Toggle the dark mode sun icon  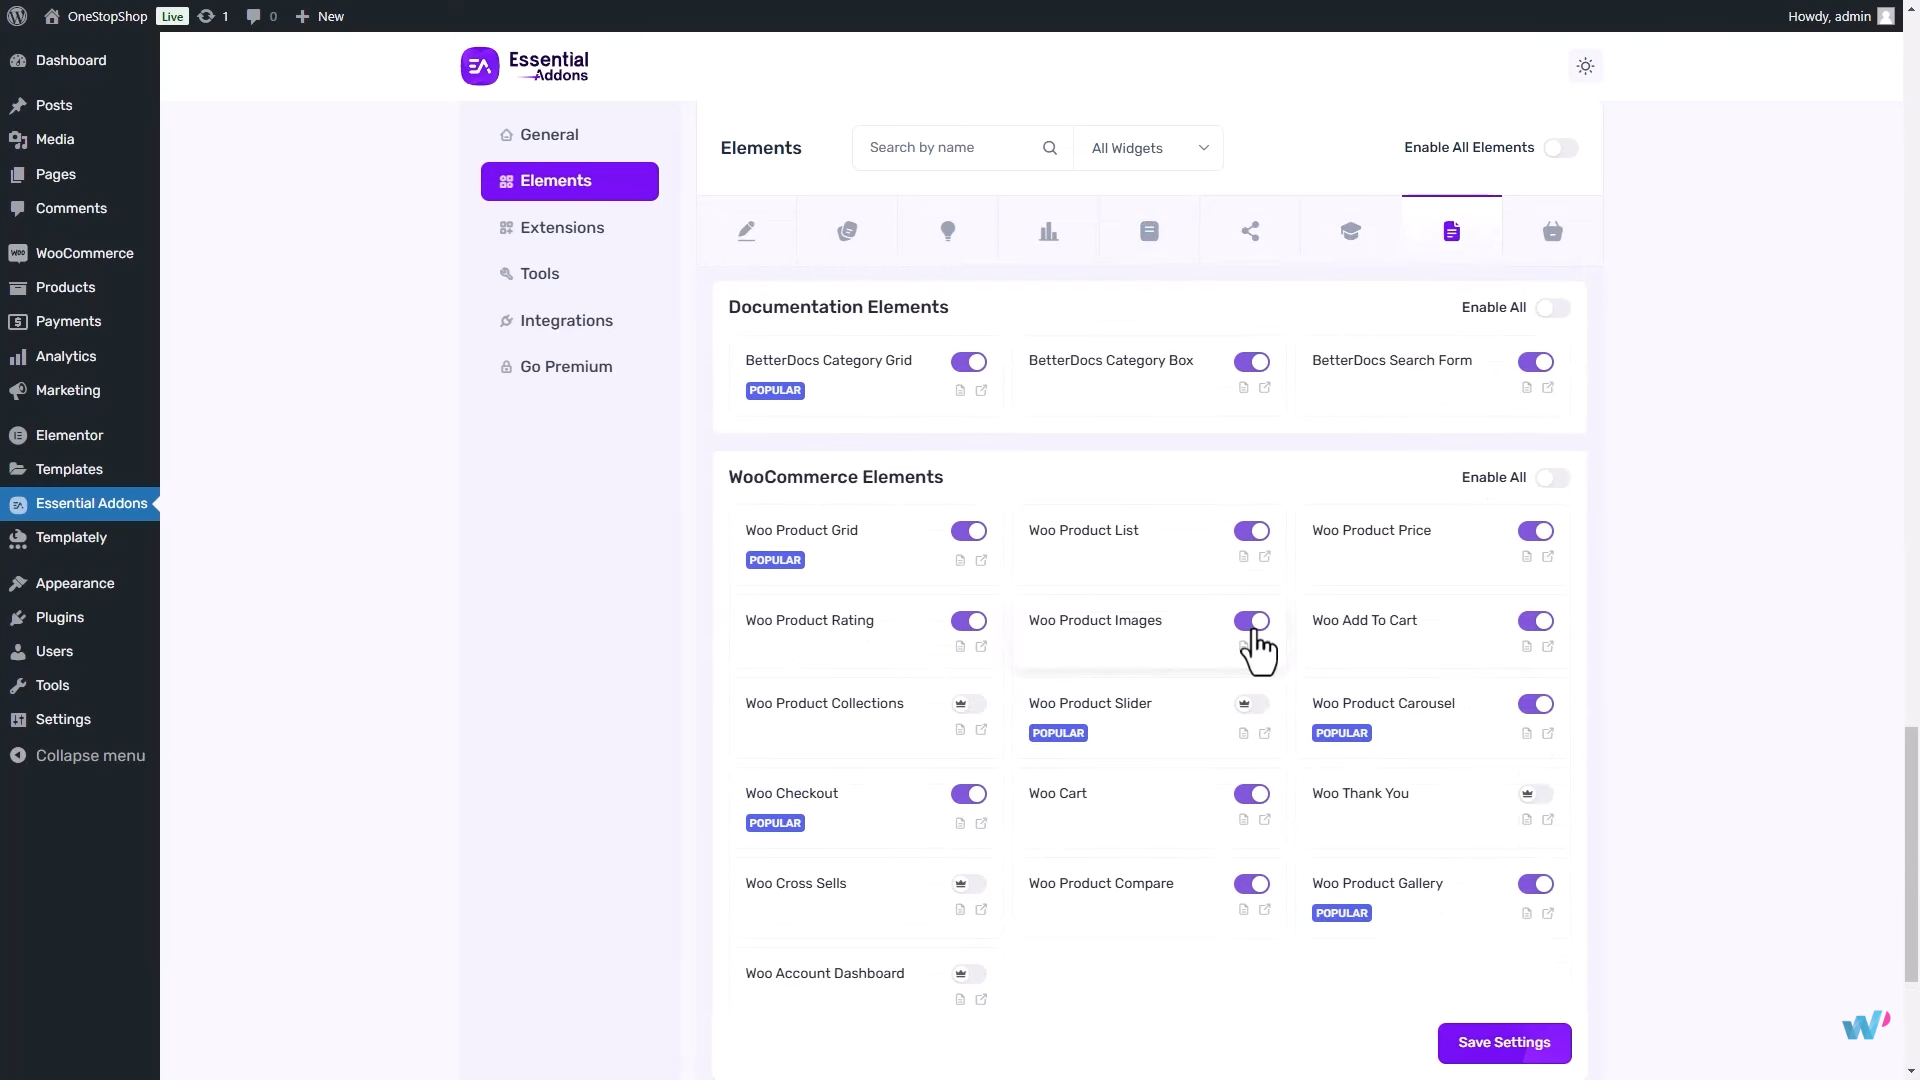pos(1585,65)
